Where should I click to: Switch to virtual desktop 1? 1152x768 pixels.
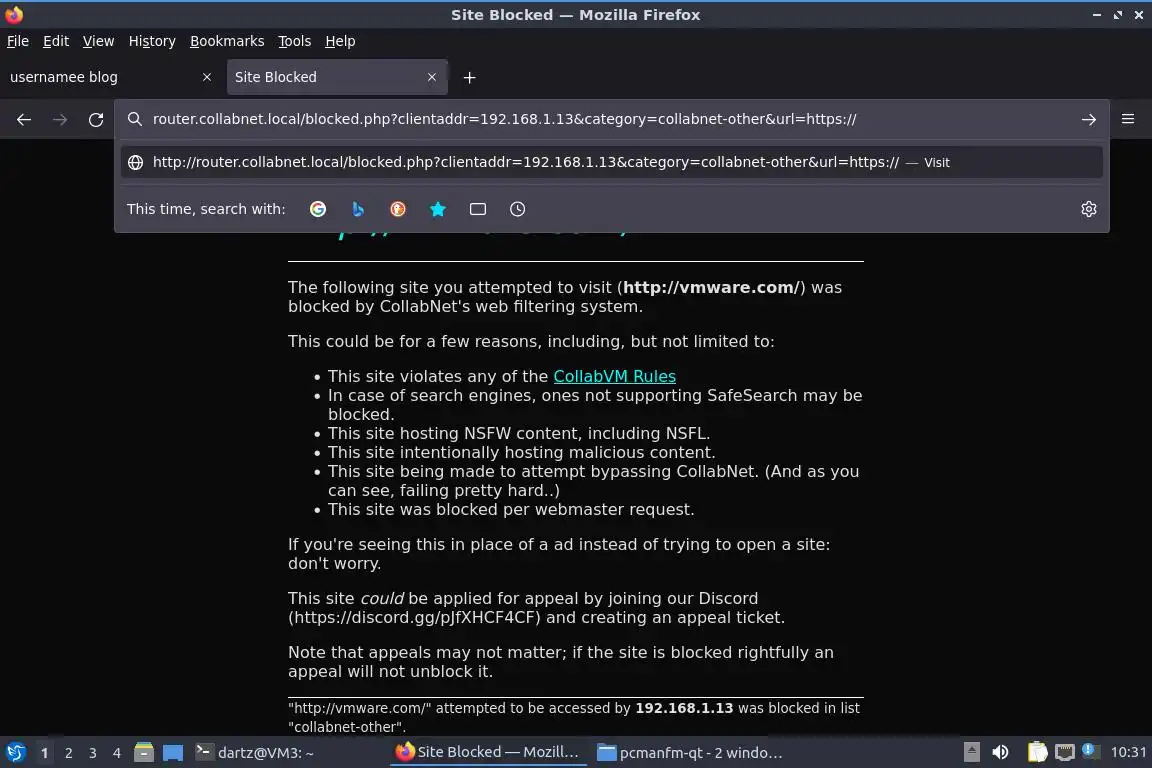44,753
